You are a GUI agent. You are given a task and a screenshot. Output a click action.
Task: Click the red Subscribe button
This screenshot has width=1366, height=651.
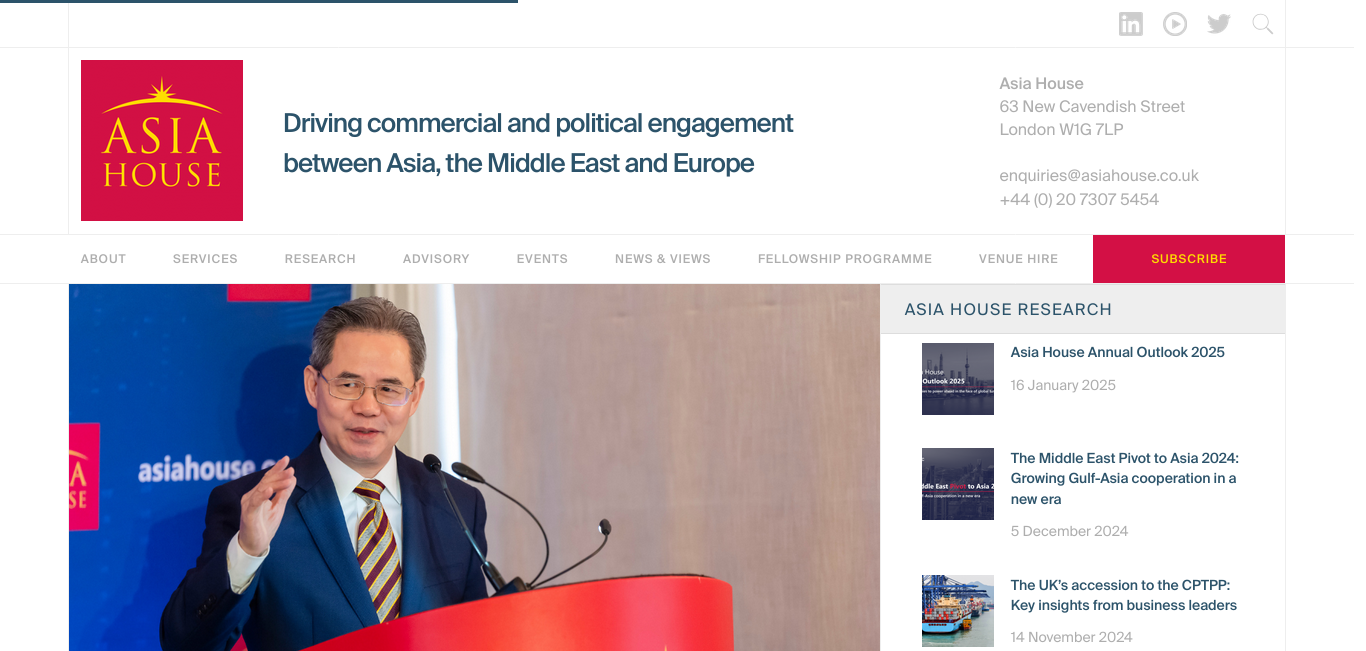pos(1189,259)
